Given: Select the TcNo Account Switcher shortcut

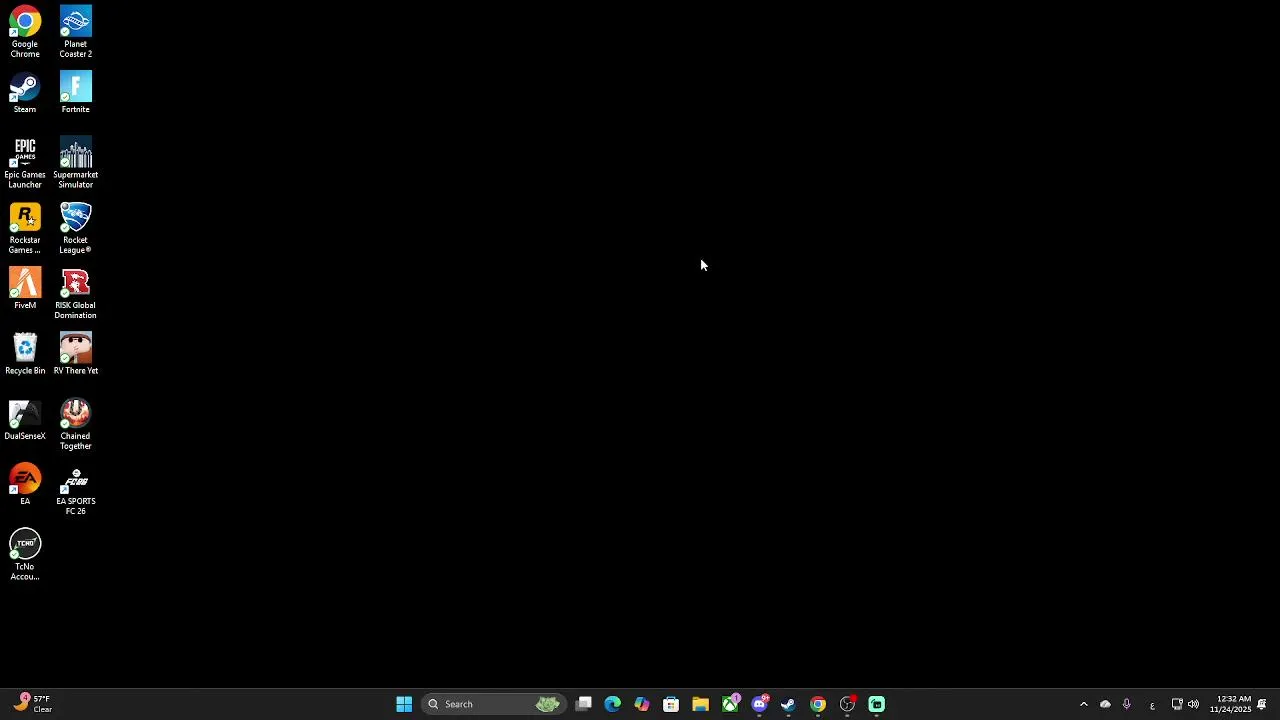Looking at the screenshot, I should [25, 555].
